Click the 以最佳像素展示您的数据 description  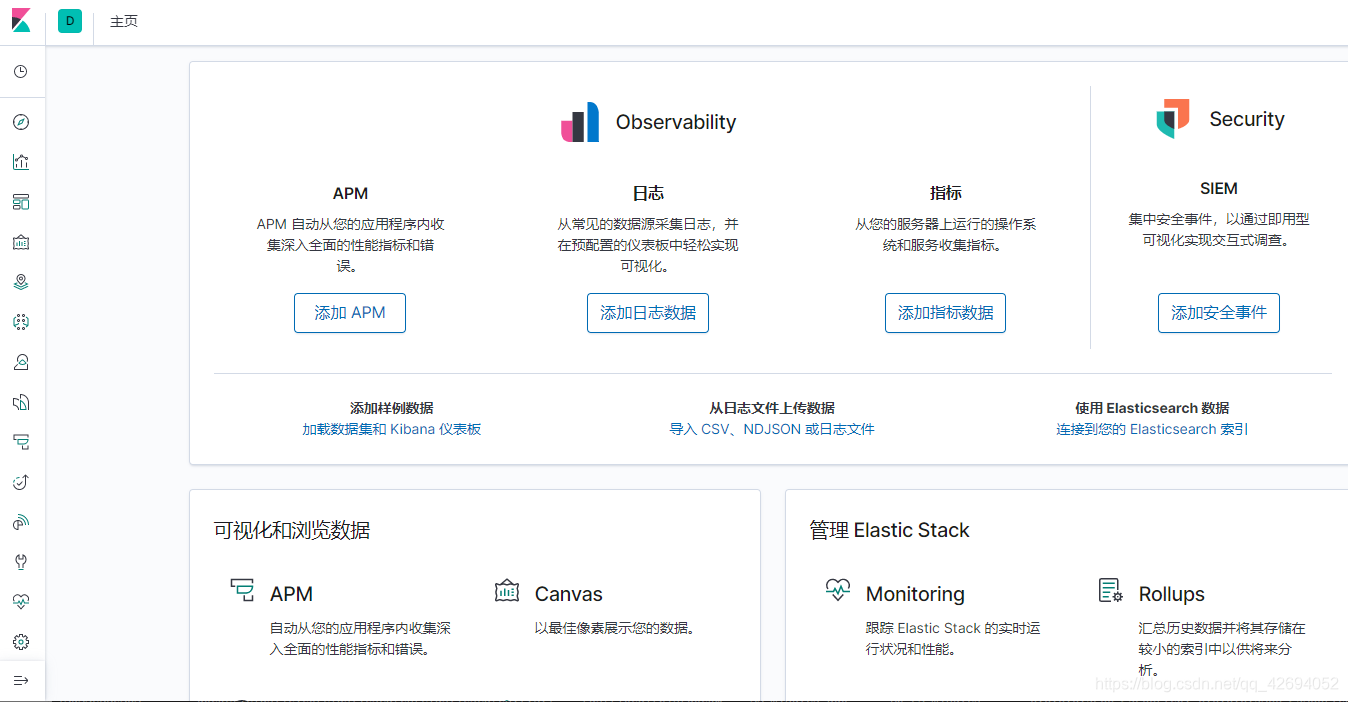[x=614, y=628]
